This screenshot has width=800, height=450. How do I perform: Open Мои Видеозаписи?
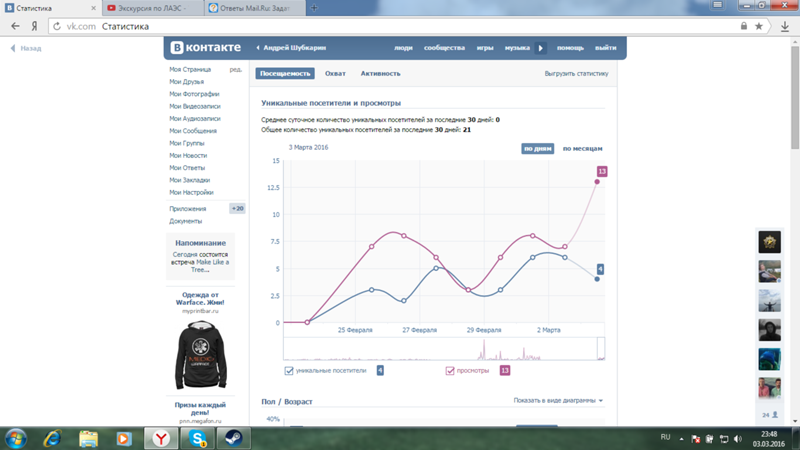point(194,106)
